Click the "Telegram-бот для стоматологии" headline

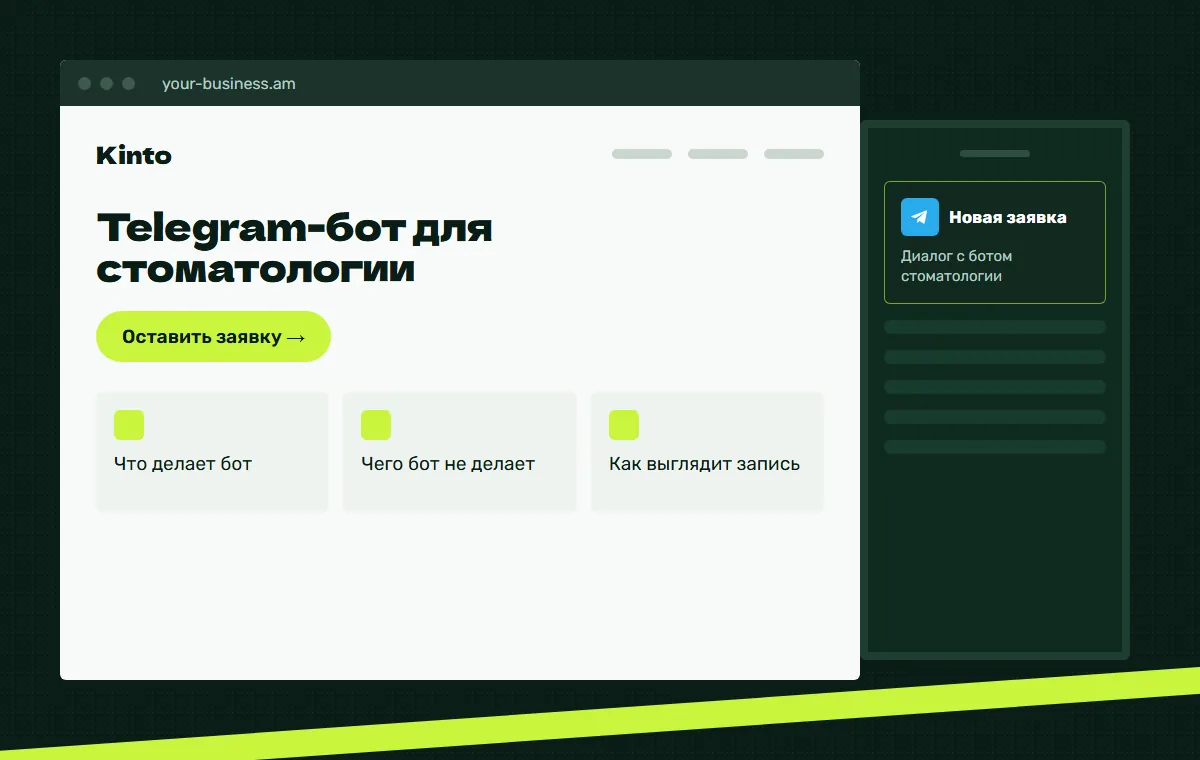[x=295, y=249]
